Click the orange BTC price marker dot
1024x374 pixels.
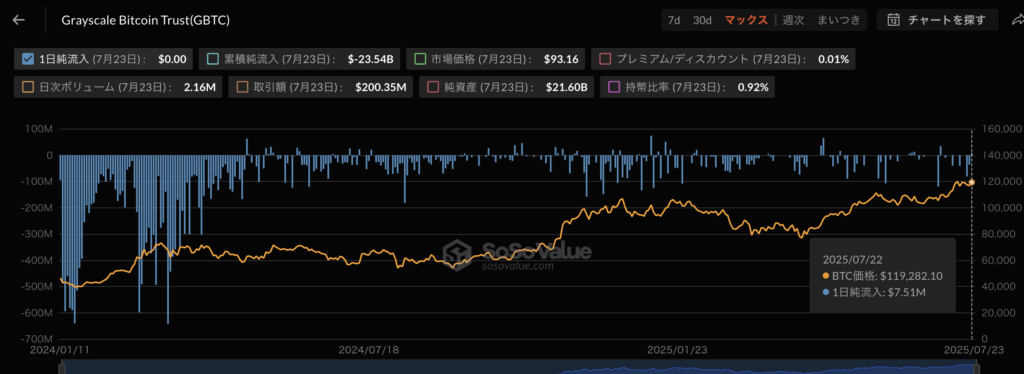pos(972,182)
